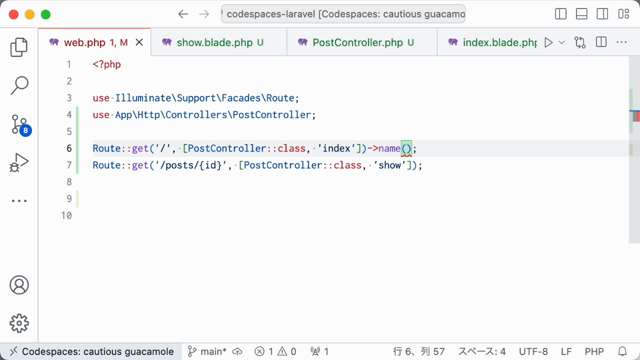Open the Explorer view in activity bar
The height and width of the screenshot is (360, 640).
[19, 47]
